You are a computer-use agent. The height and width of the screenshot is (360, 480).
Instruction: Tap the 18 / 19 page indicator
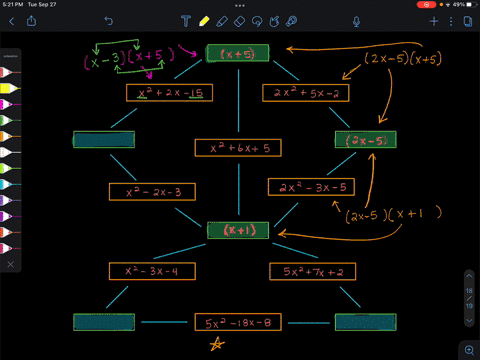coord(469,298)
